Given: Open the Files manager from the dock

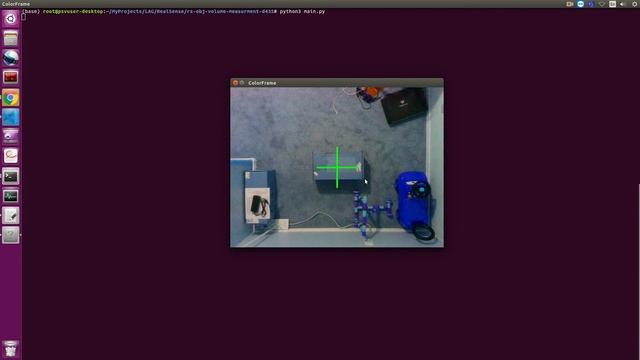Looking at the screenshot, I should (11, 38).
